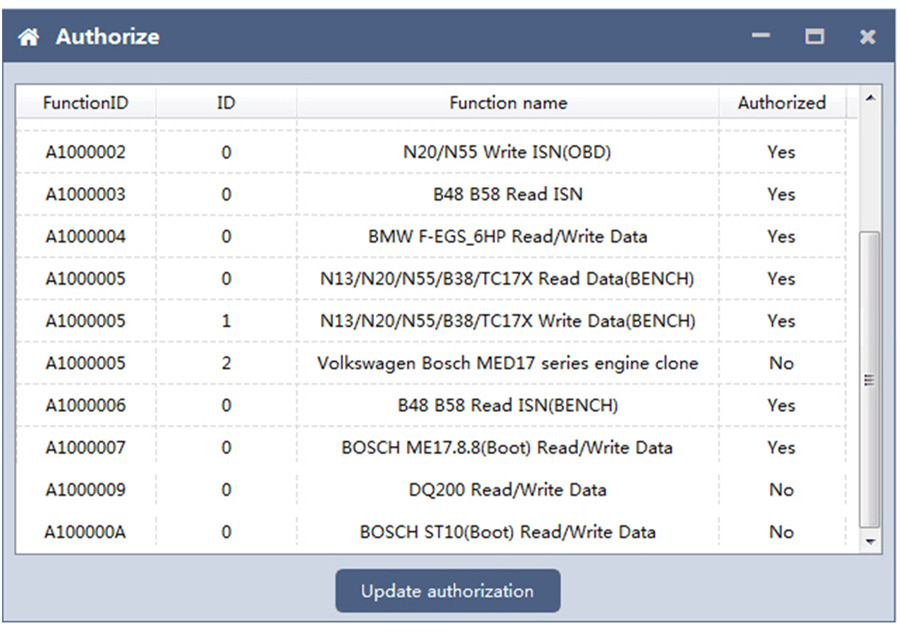The width and height of the screenshot is (900, 638).
Task: Click the Function name column header
Action: coord(508,103)
